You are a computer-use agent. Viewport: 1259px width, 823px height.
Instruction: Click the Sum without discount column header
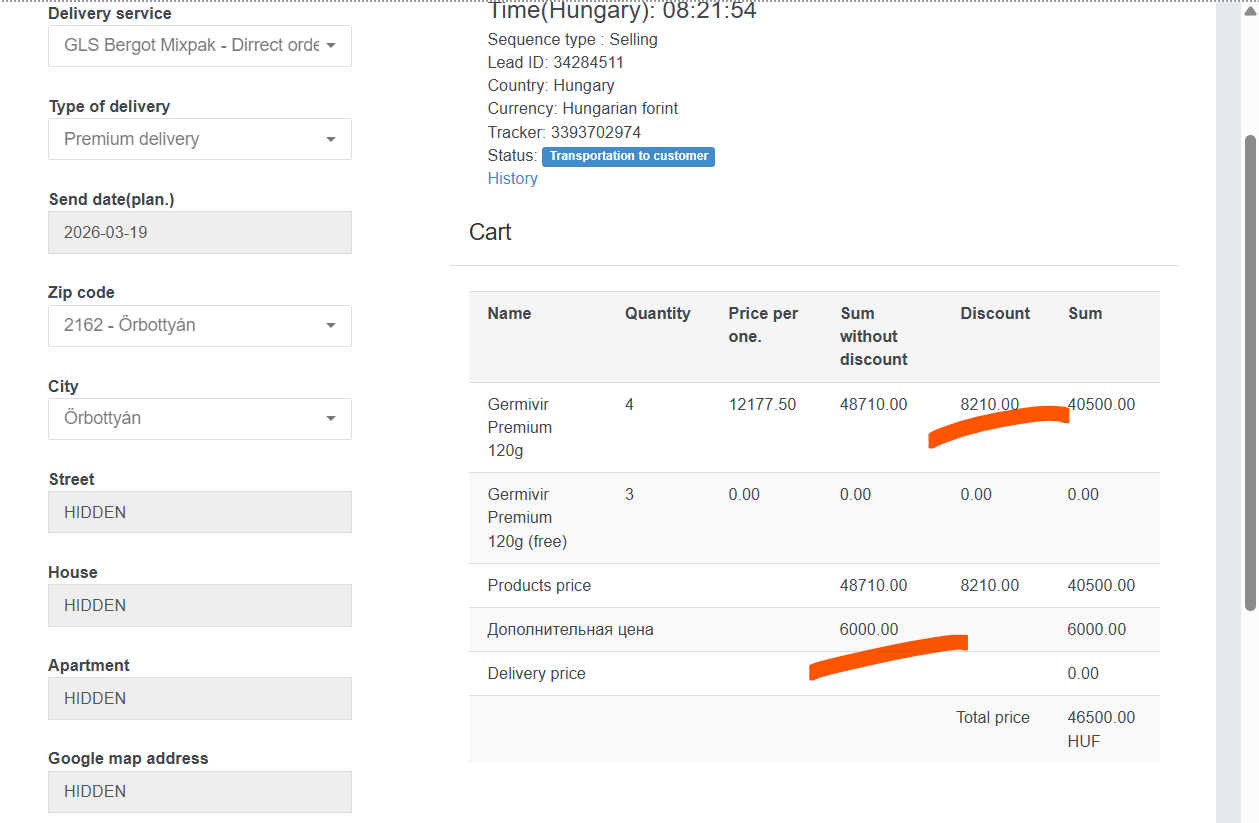tap(873, 336)
